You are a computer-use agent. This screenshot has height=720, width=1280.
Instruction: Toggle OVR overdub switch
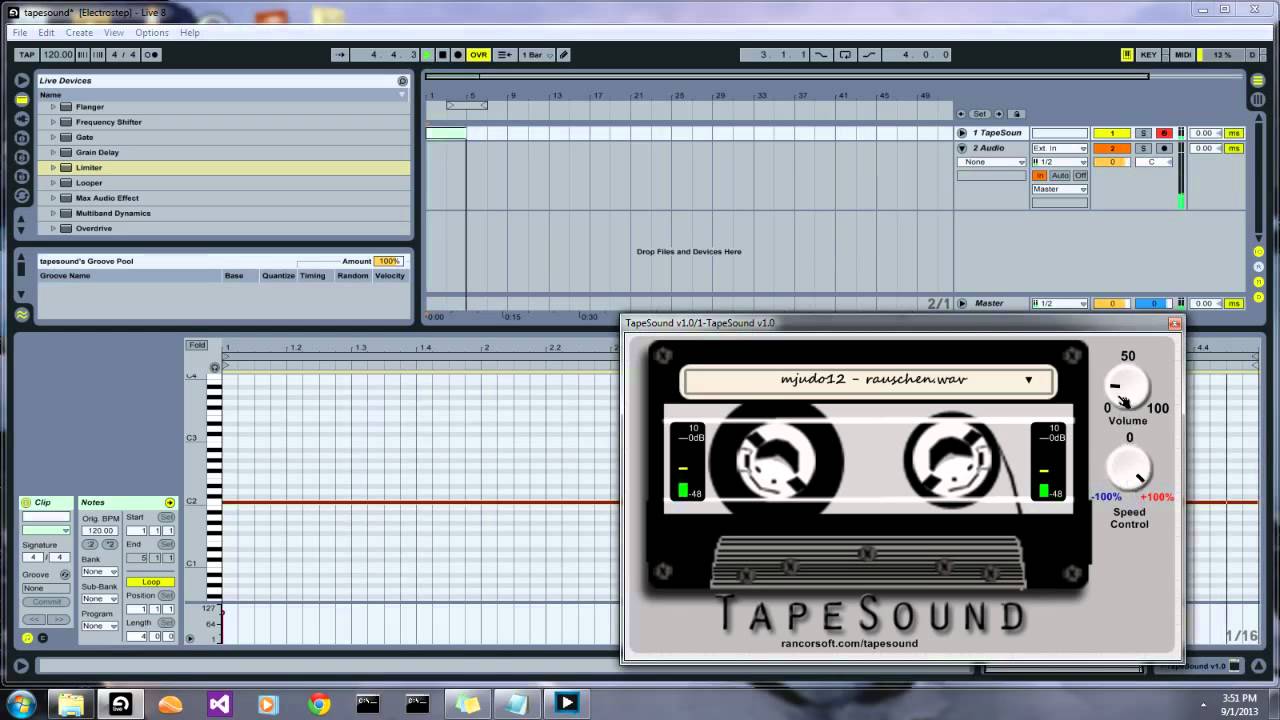(479, 55)
